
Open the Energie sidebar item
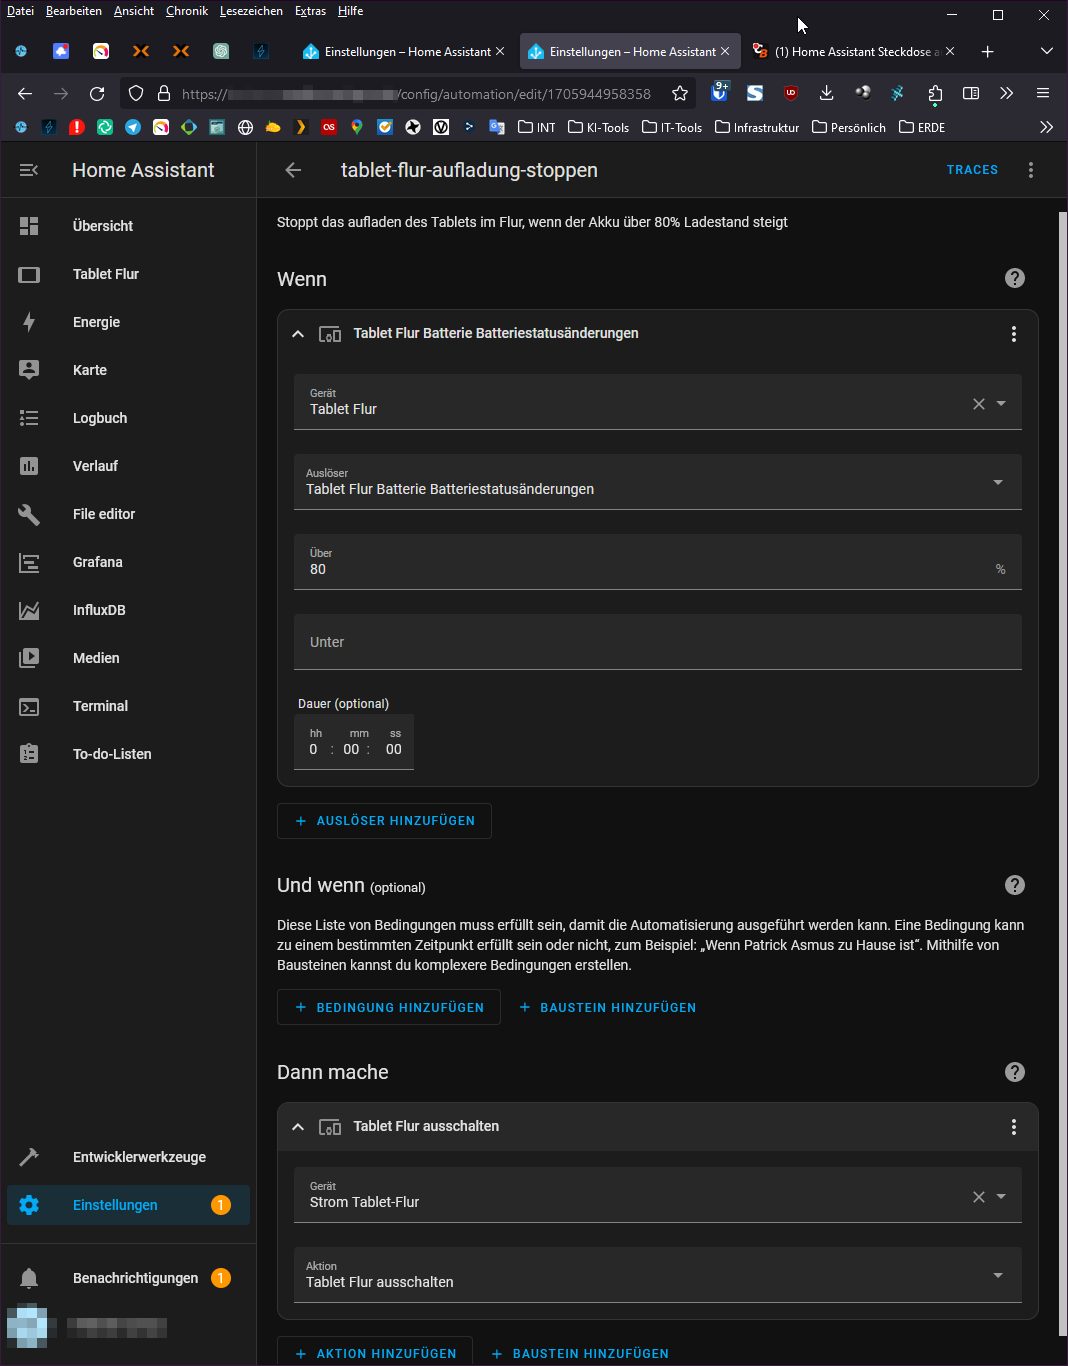tap(96, 322)
